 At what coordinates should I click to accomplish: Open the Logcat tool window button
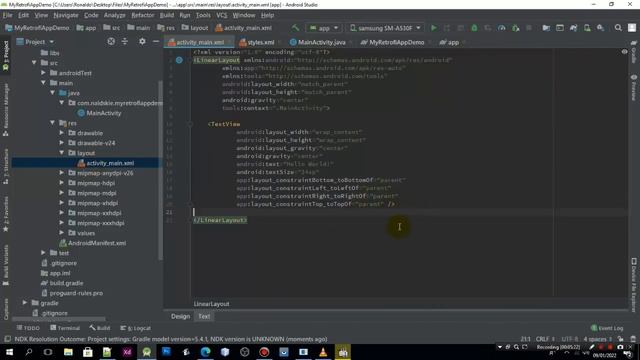(x=136, y=328)
